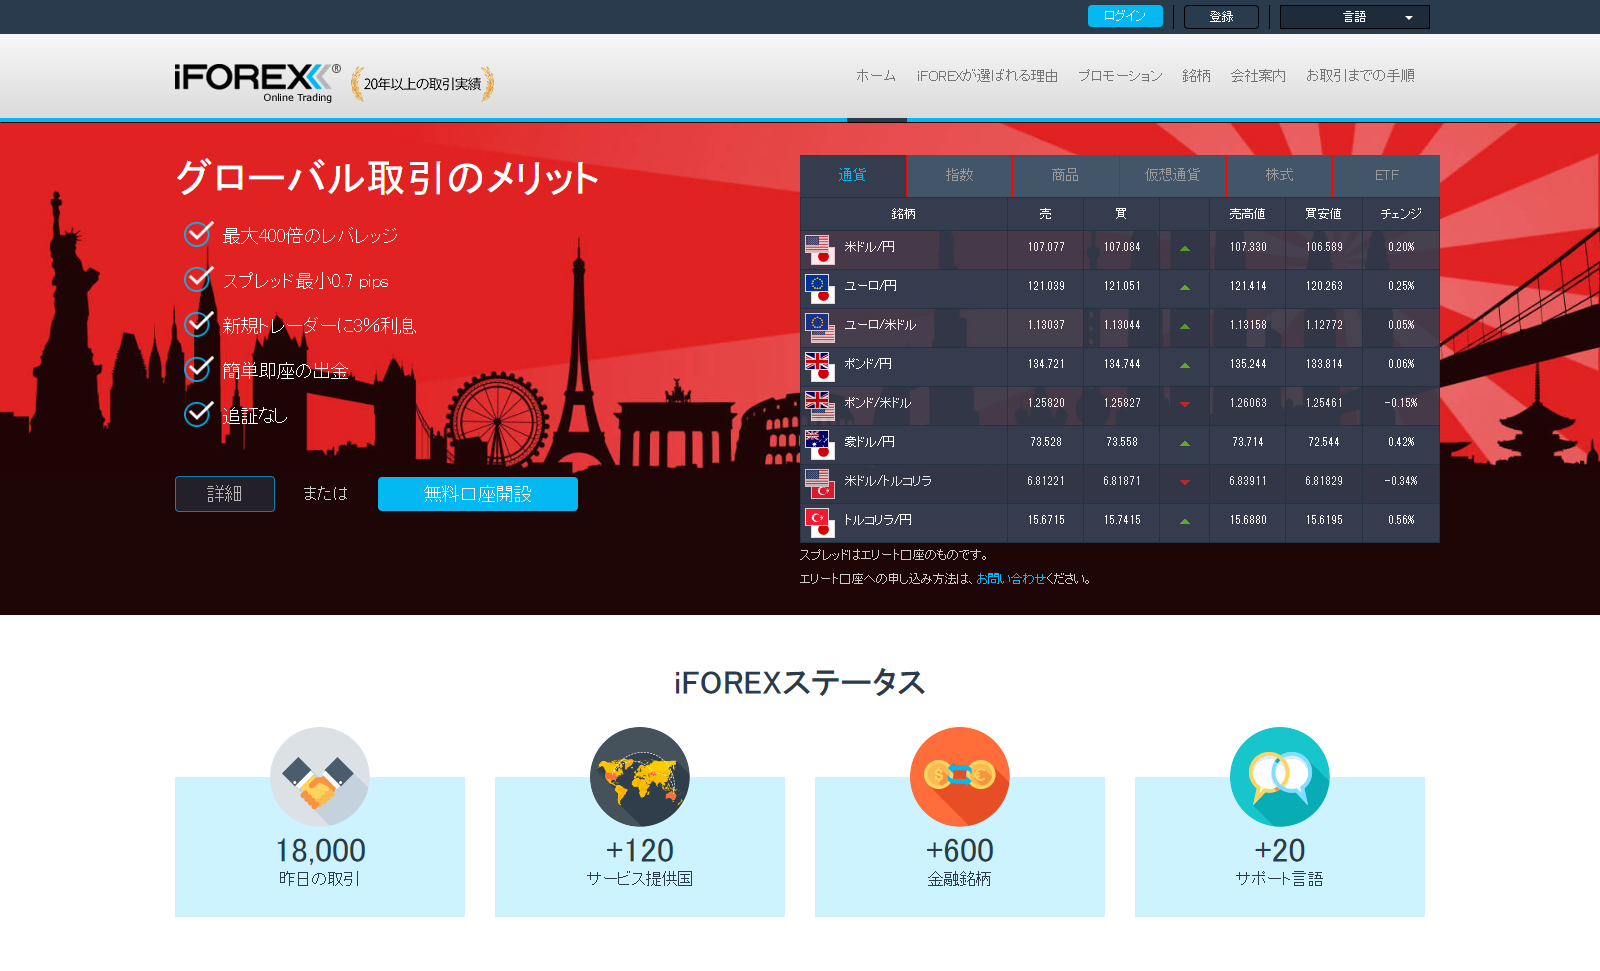Screen dimensions: 1600x971
Task: Click the トルコリラ/円 flag icon
Action: (x=820, y=523)
